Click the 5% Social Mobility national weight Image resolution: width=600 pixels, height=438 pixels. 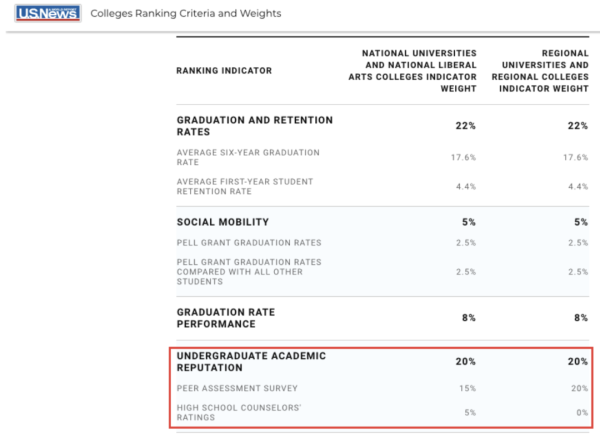469,222
